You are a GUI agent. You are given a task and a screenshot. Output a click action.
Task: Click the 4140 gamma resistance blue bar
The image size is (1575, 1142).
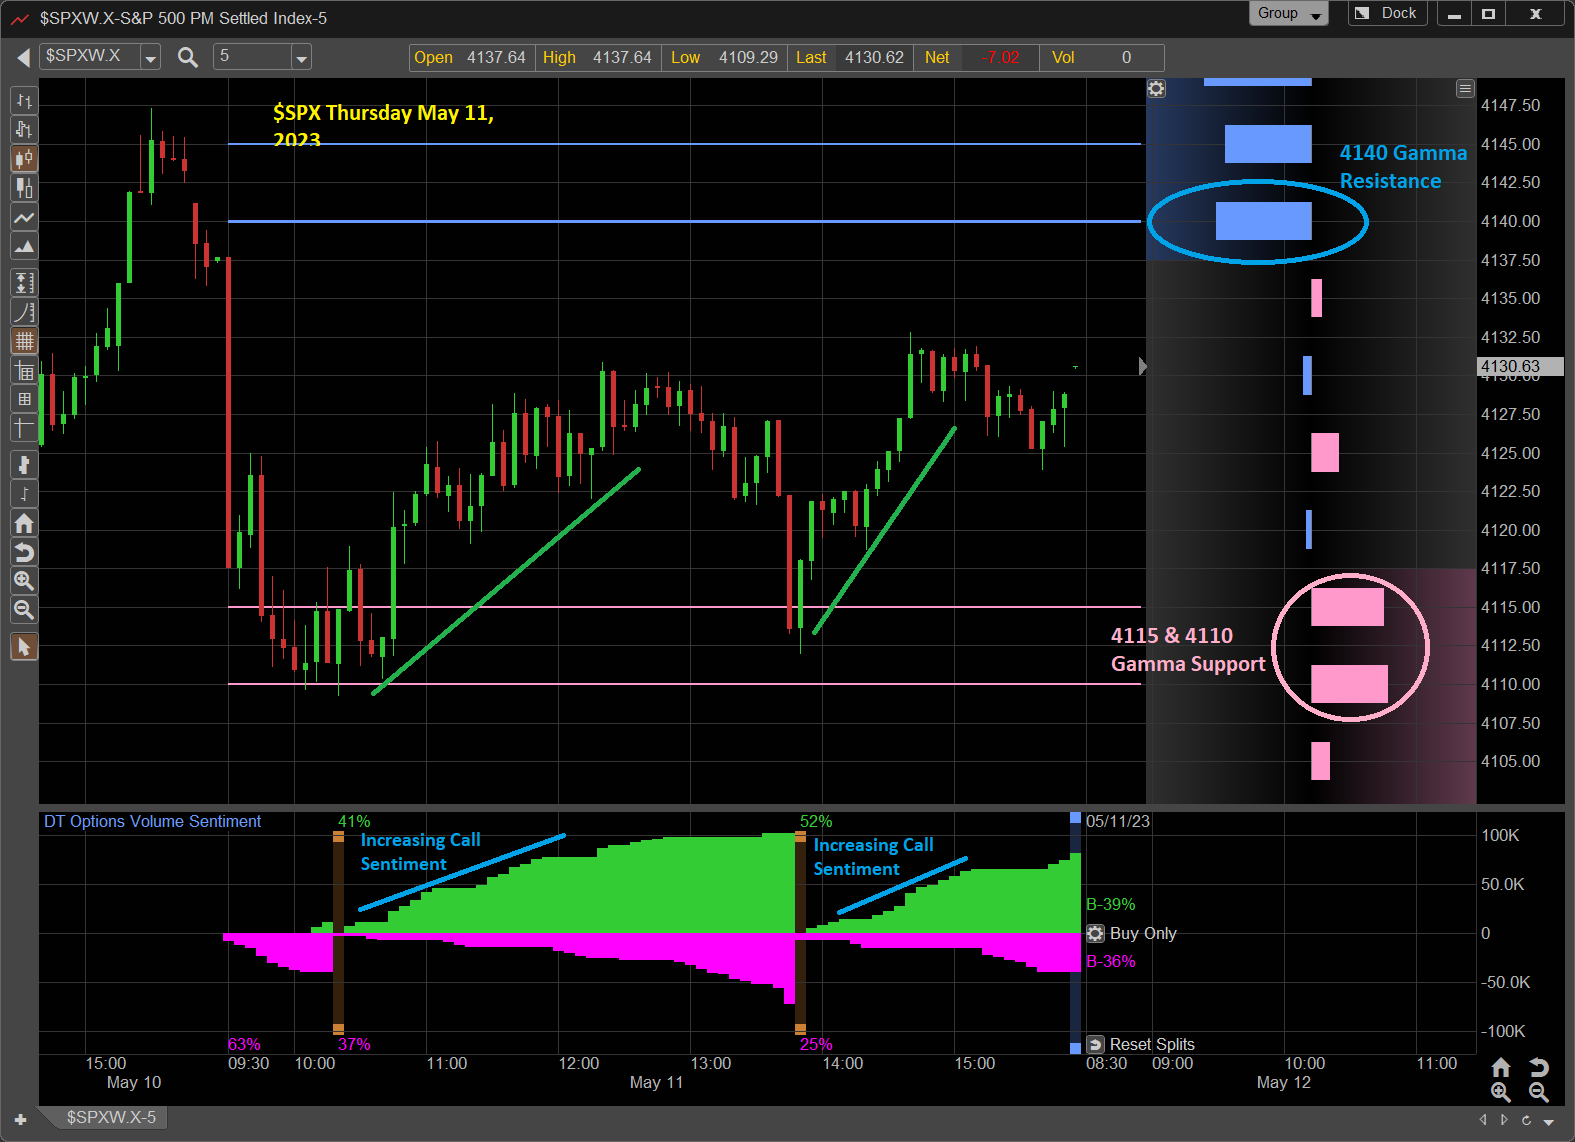[1263, 221]
